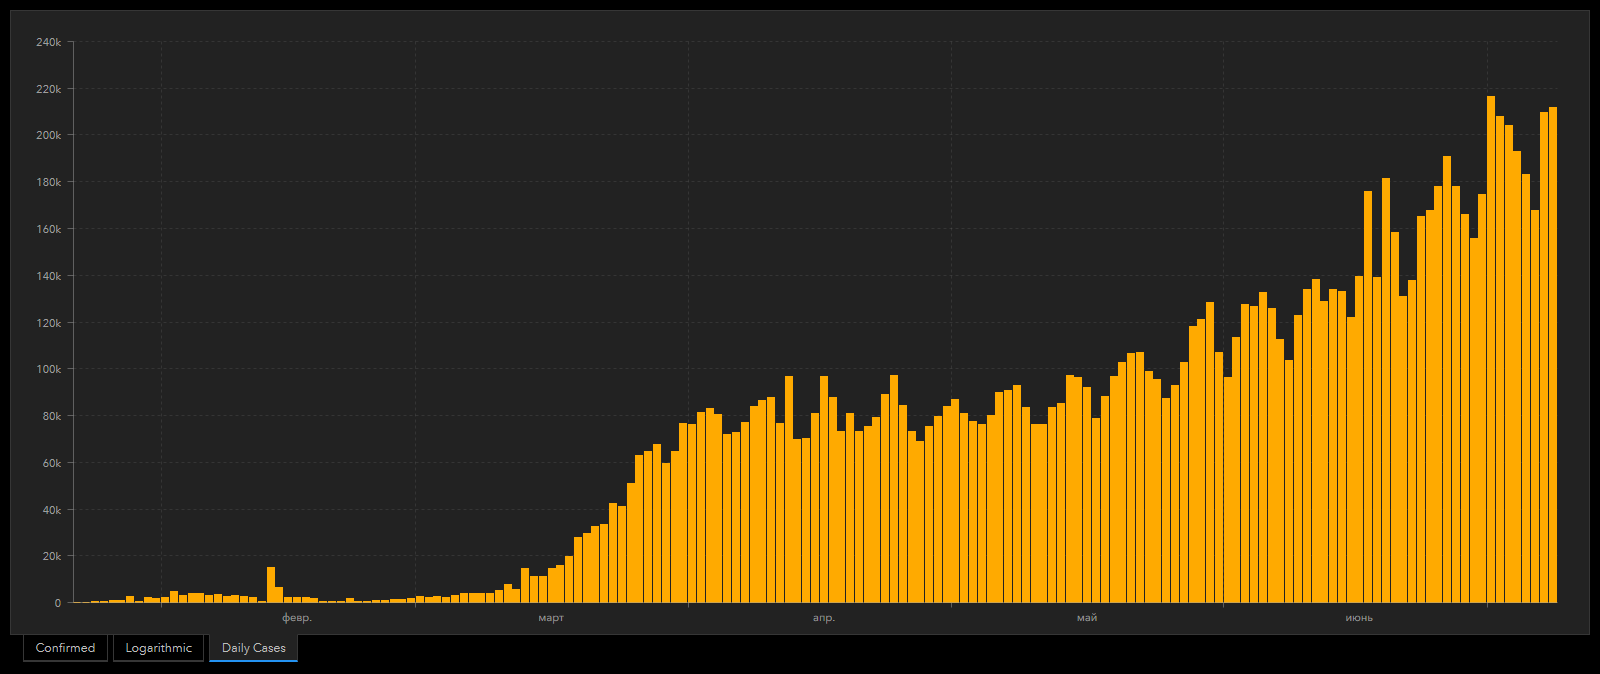Click the 160k y-axis label
This screenshot has height=674, width=1600.
[x=48, y=229]
